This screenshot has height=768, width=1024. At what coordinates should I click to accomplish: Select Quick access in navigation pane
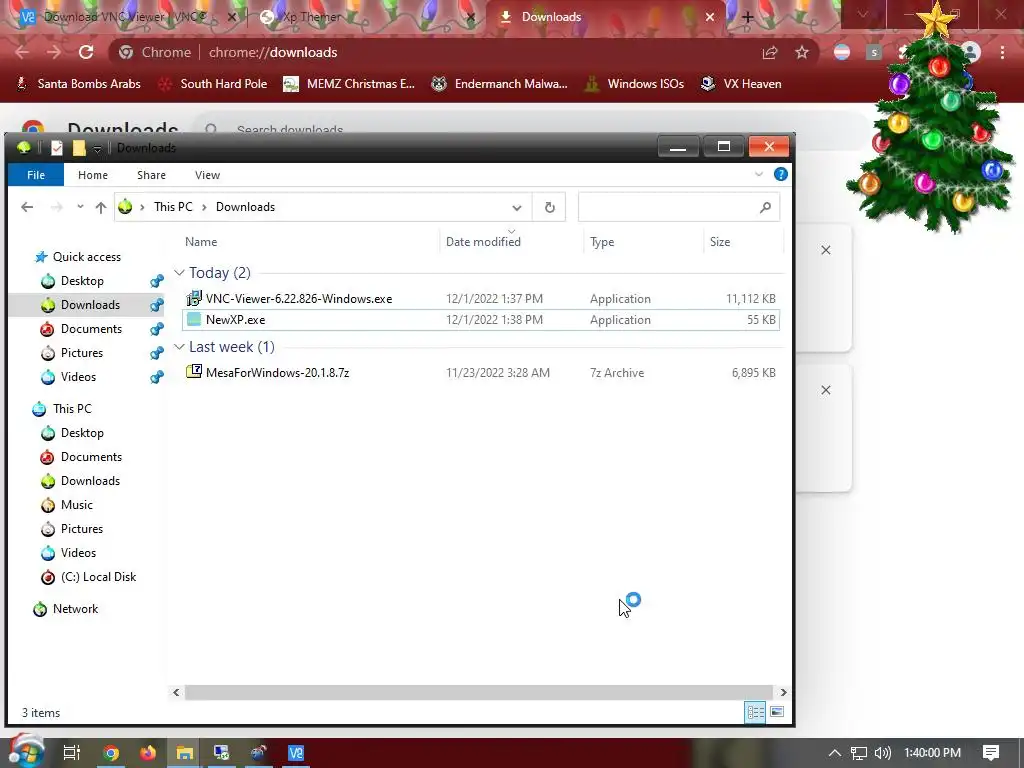point(87,257)
